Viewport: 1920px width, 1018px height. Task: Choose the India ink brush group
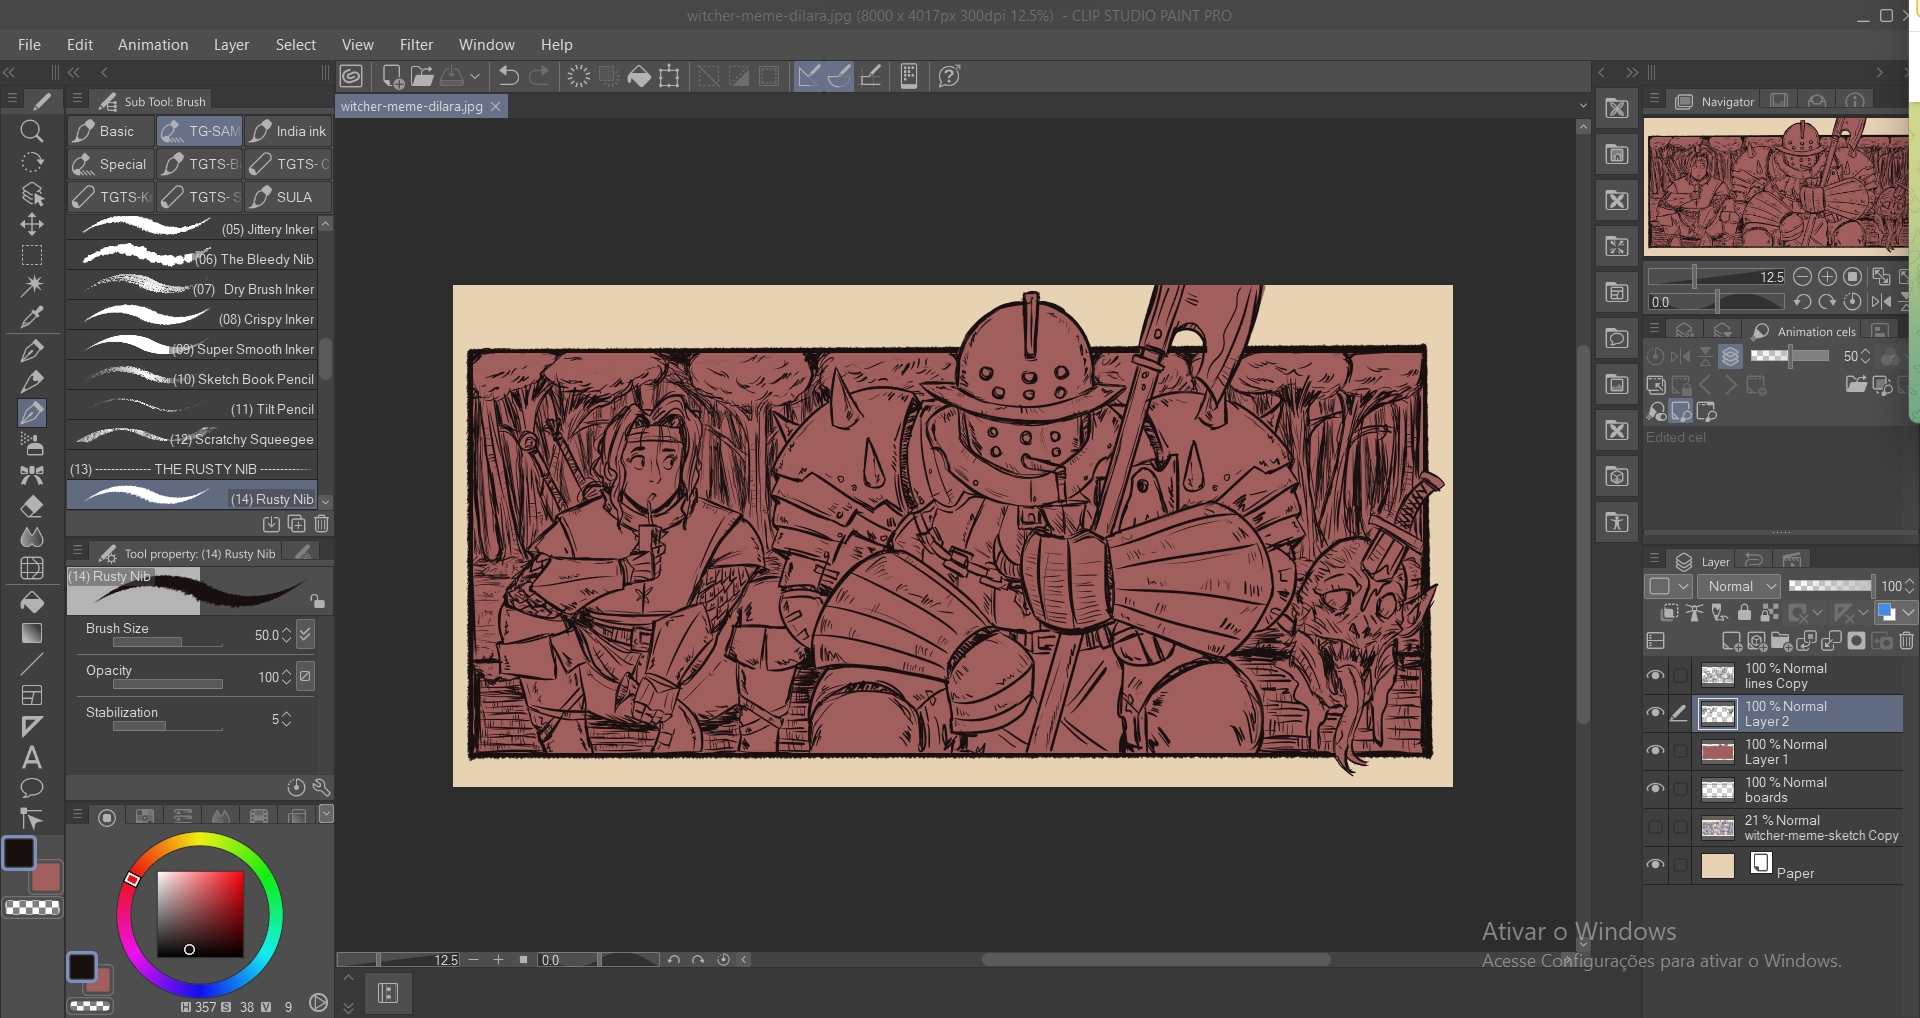tap(289, 131)
